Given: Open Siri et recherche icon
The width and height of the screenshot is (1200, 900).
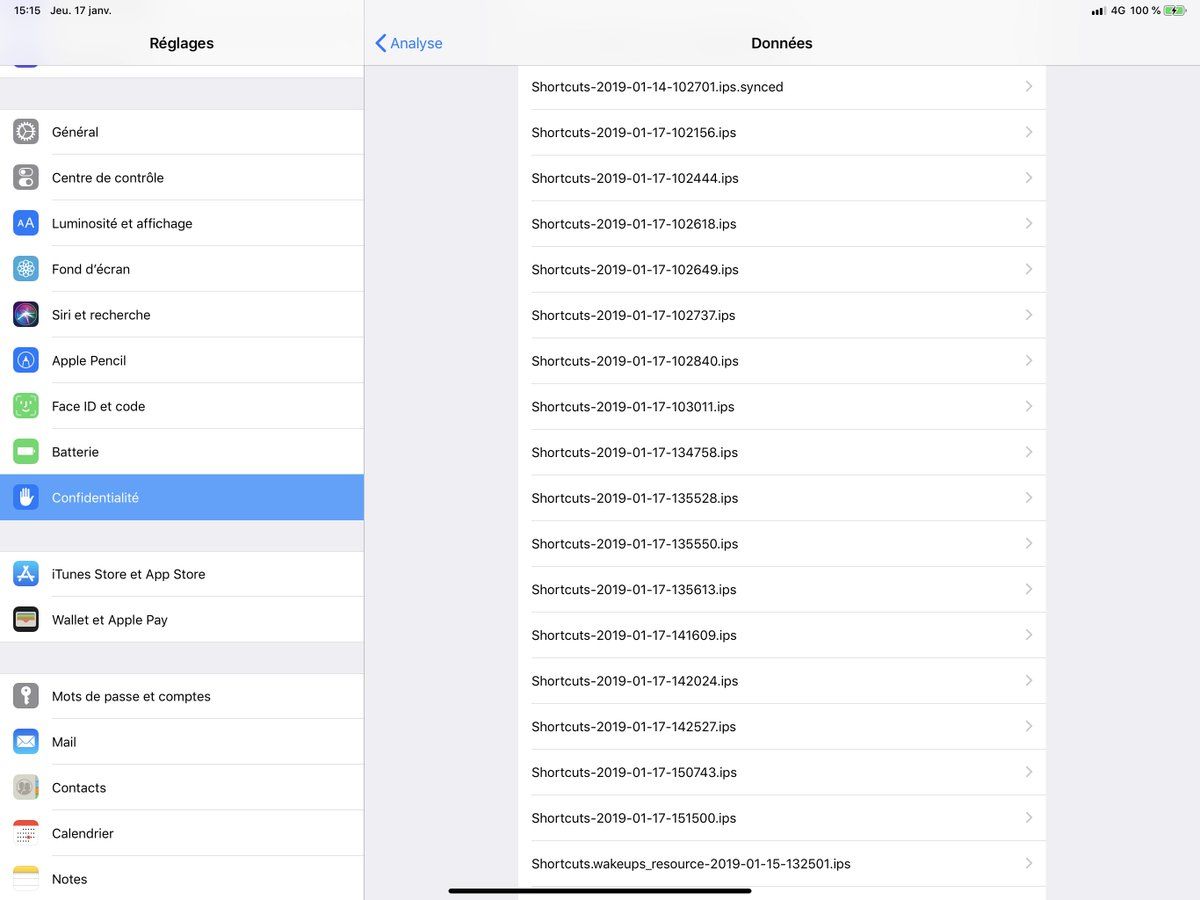Looking at the screenshot, I should [26, 315].
